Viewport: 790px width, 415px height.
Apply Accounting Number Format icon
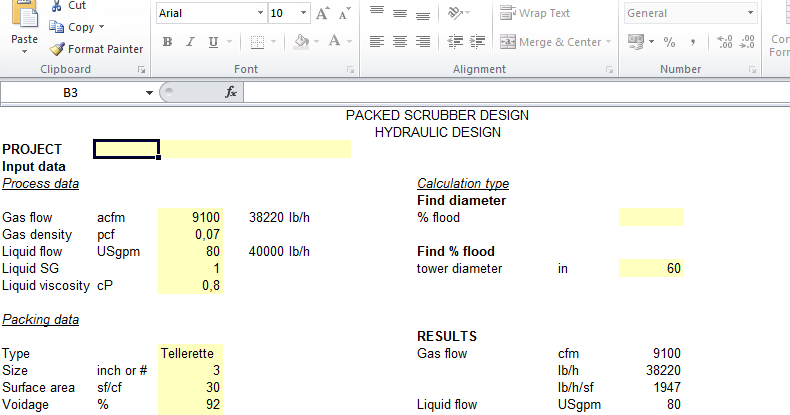coord(636,42)
